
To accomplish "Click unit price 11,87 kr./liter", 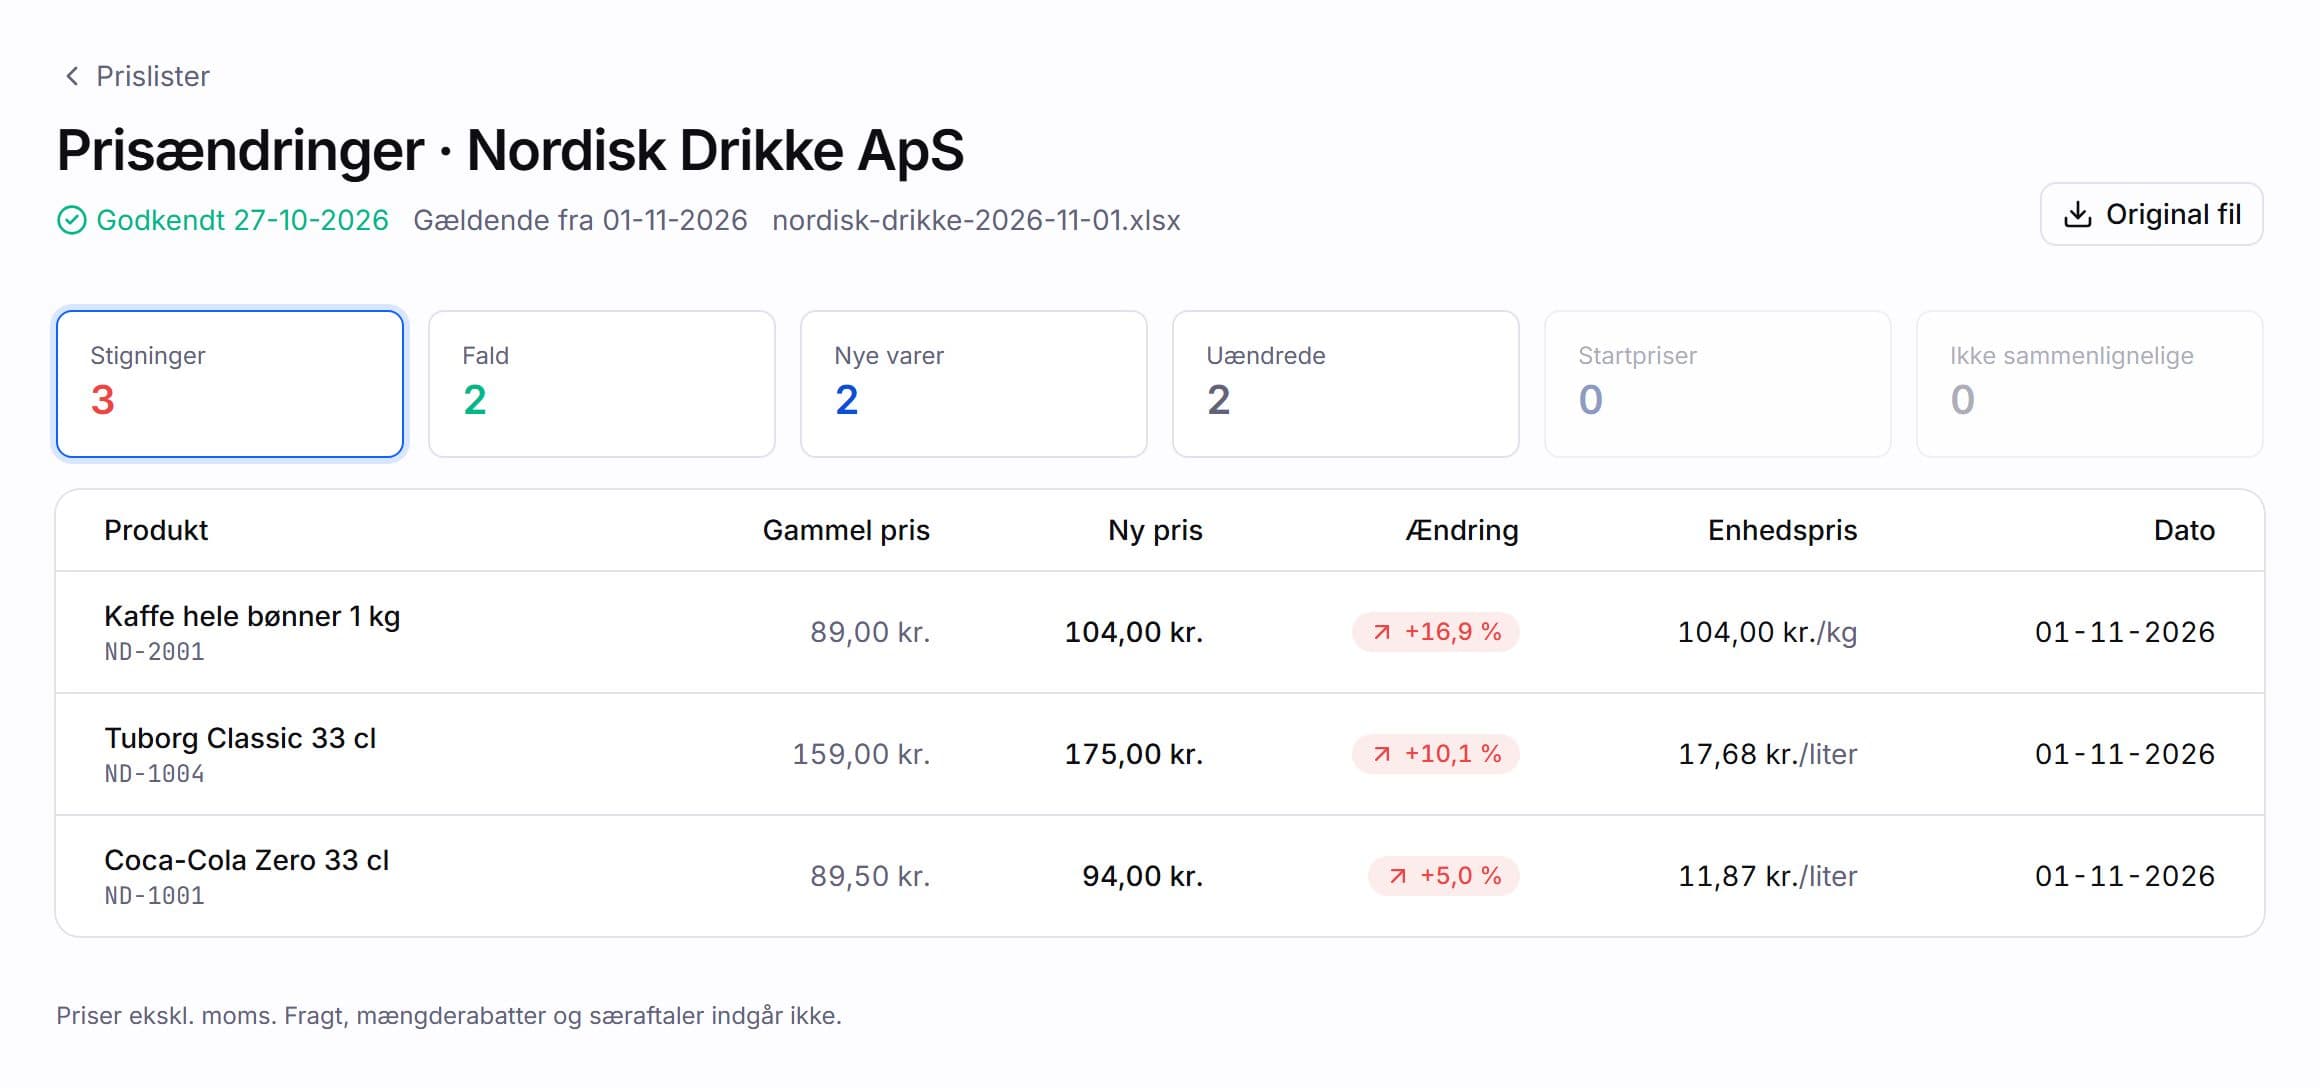I will (x=1767, y=876).
